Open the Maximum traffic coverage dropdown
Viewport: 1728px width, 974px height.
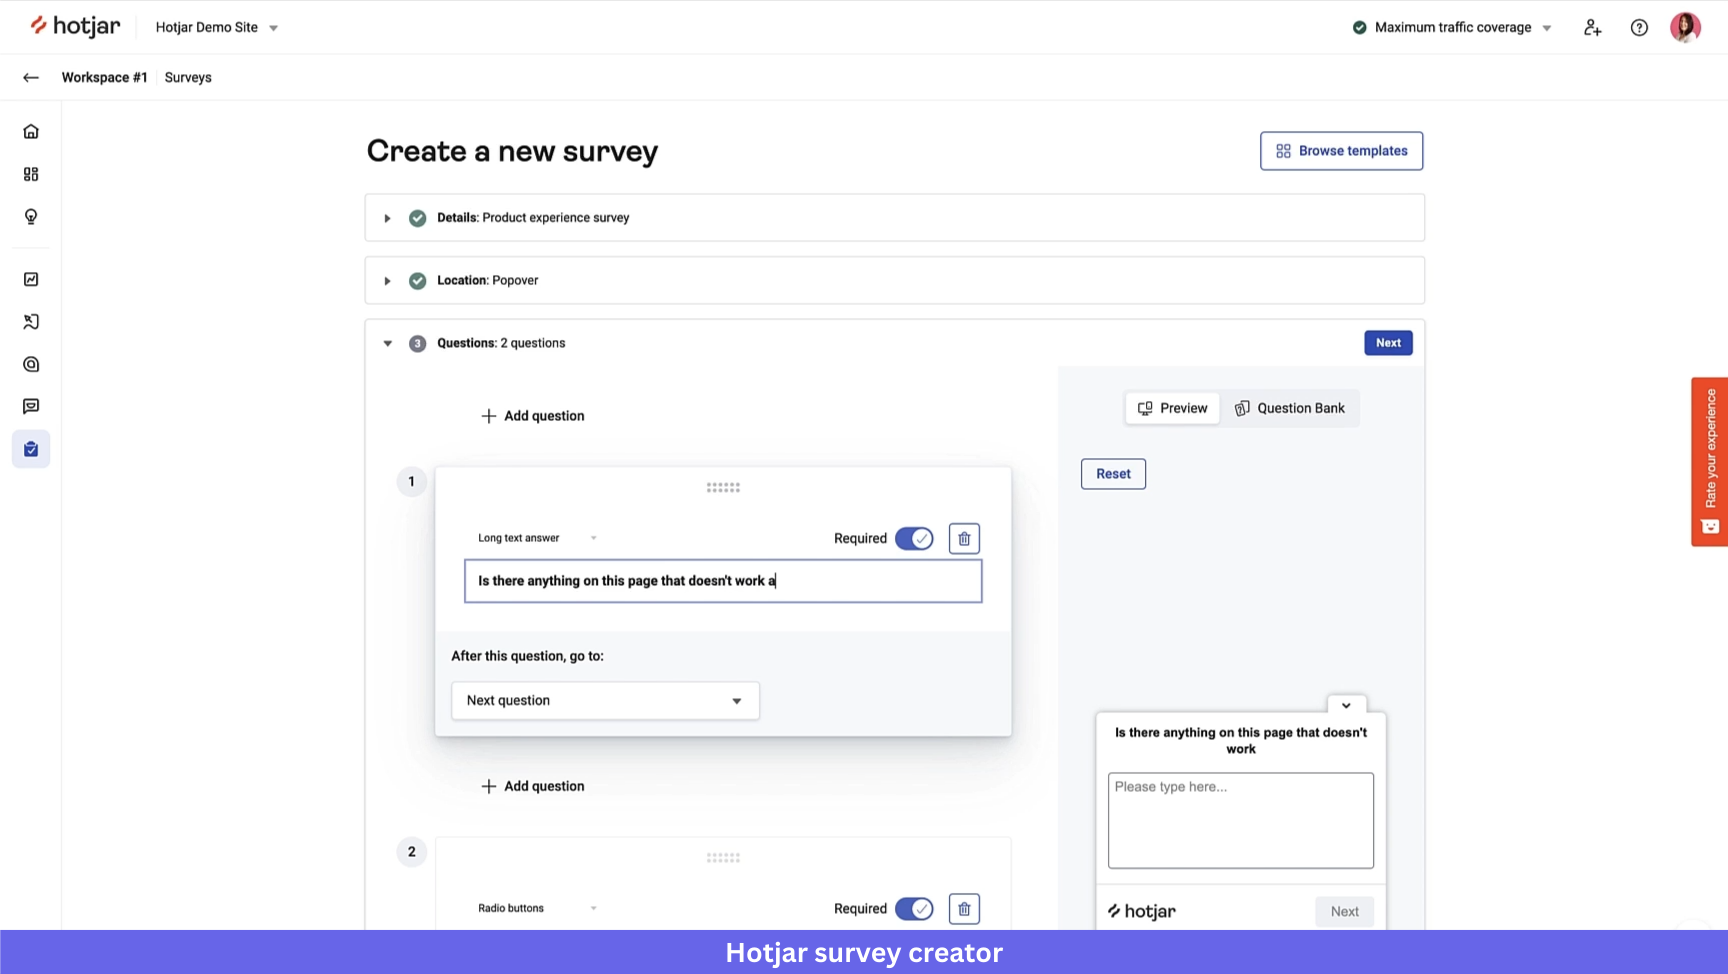pyautogui.click(x=1451, y=27)
